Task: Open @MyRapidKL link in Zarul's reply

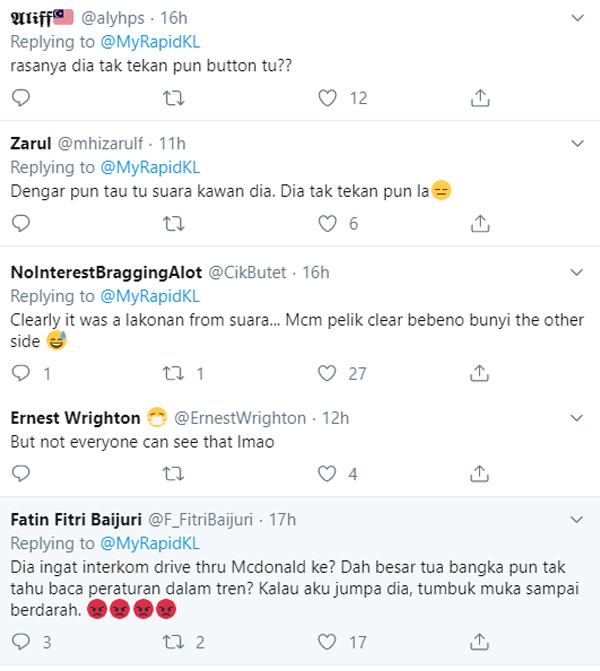Action: [150, 166]
